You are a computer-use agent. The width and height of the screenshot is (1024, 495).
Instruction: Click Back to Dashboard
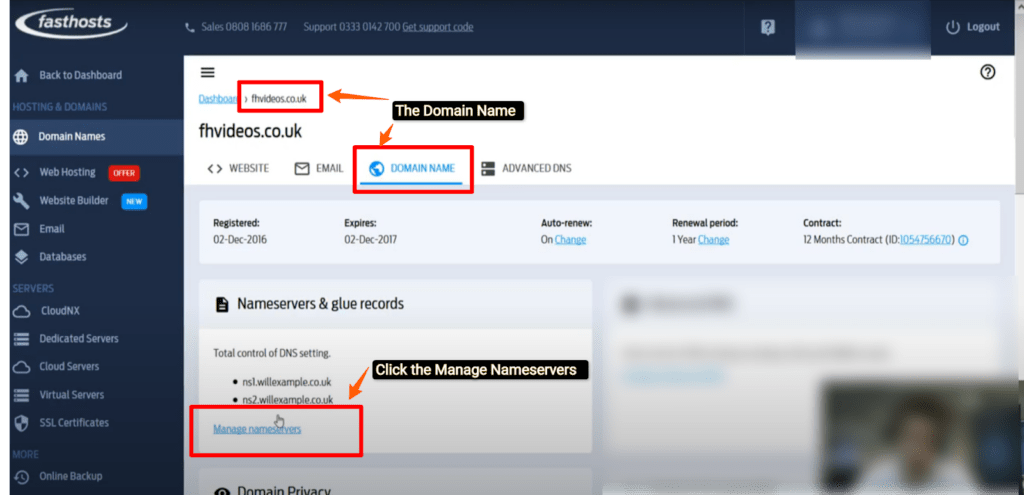80,75
